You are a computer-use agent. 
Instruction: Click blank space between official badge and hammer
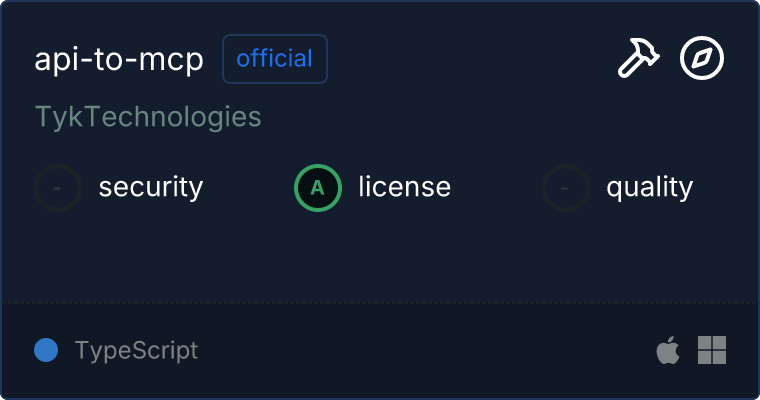pyautogui.click(x=470, y=59)
